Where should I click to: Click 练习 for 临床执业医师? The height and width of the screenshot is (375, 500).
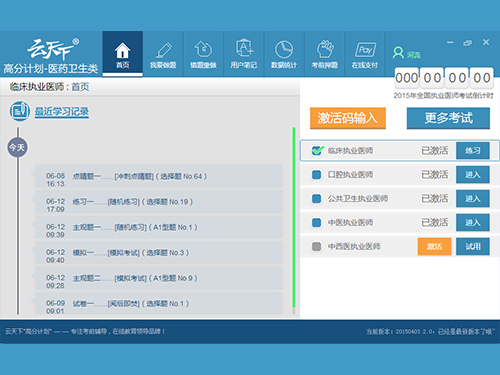(x=473, y=151)
